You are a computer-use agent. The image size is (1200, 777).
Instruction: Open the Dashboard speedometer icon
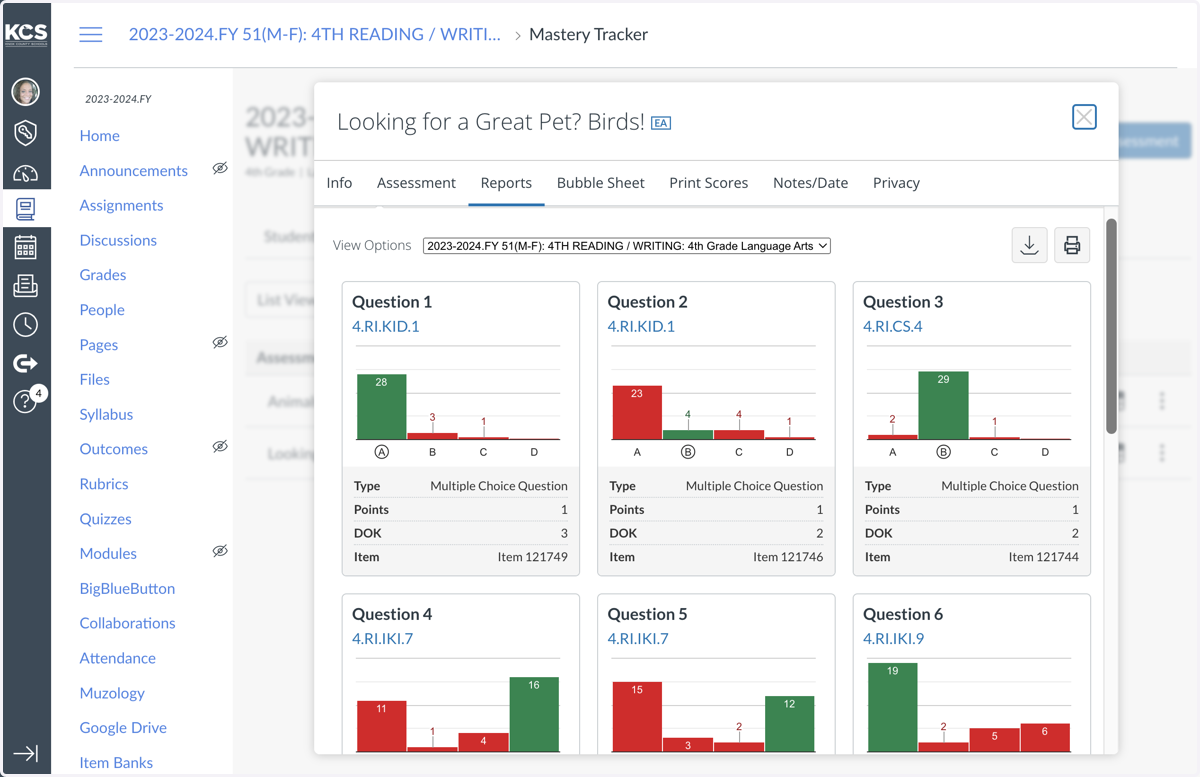26,172
